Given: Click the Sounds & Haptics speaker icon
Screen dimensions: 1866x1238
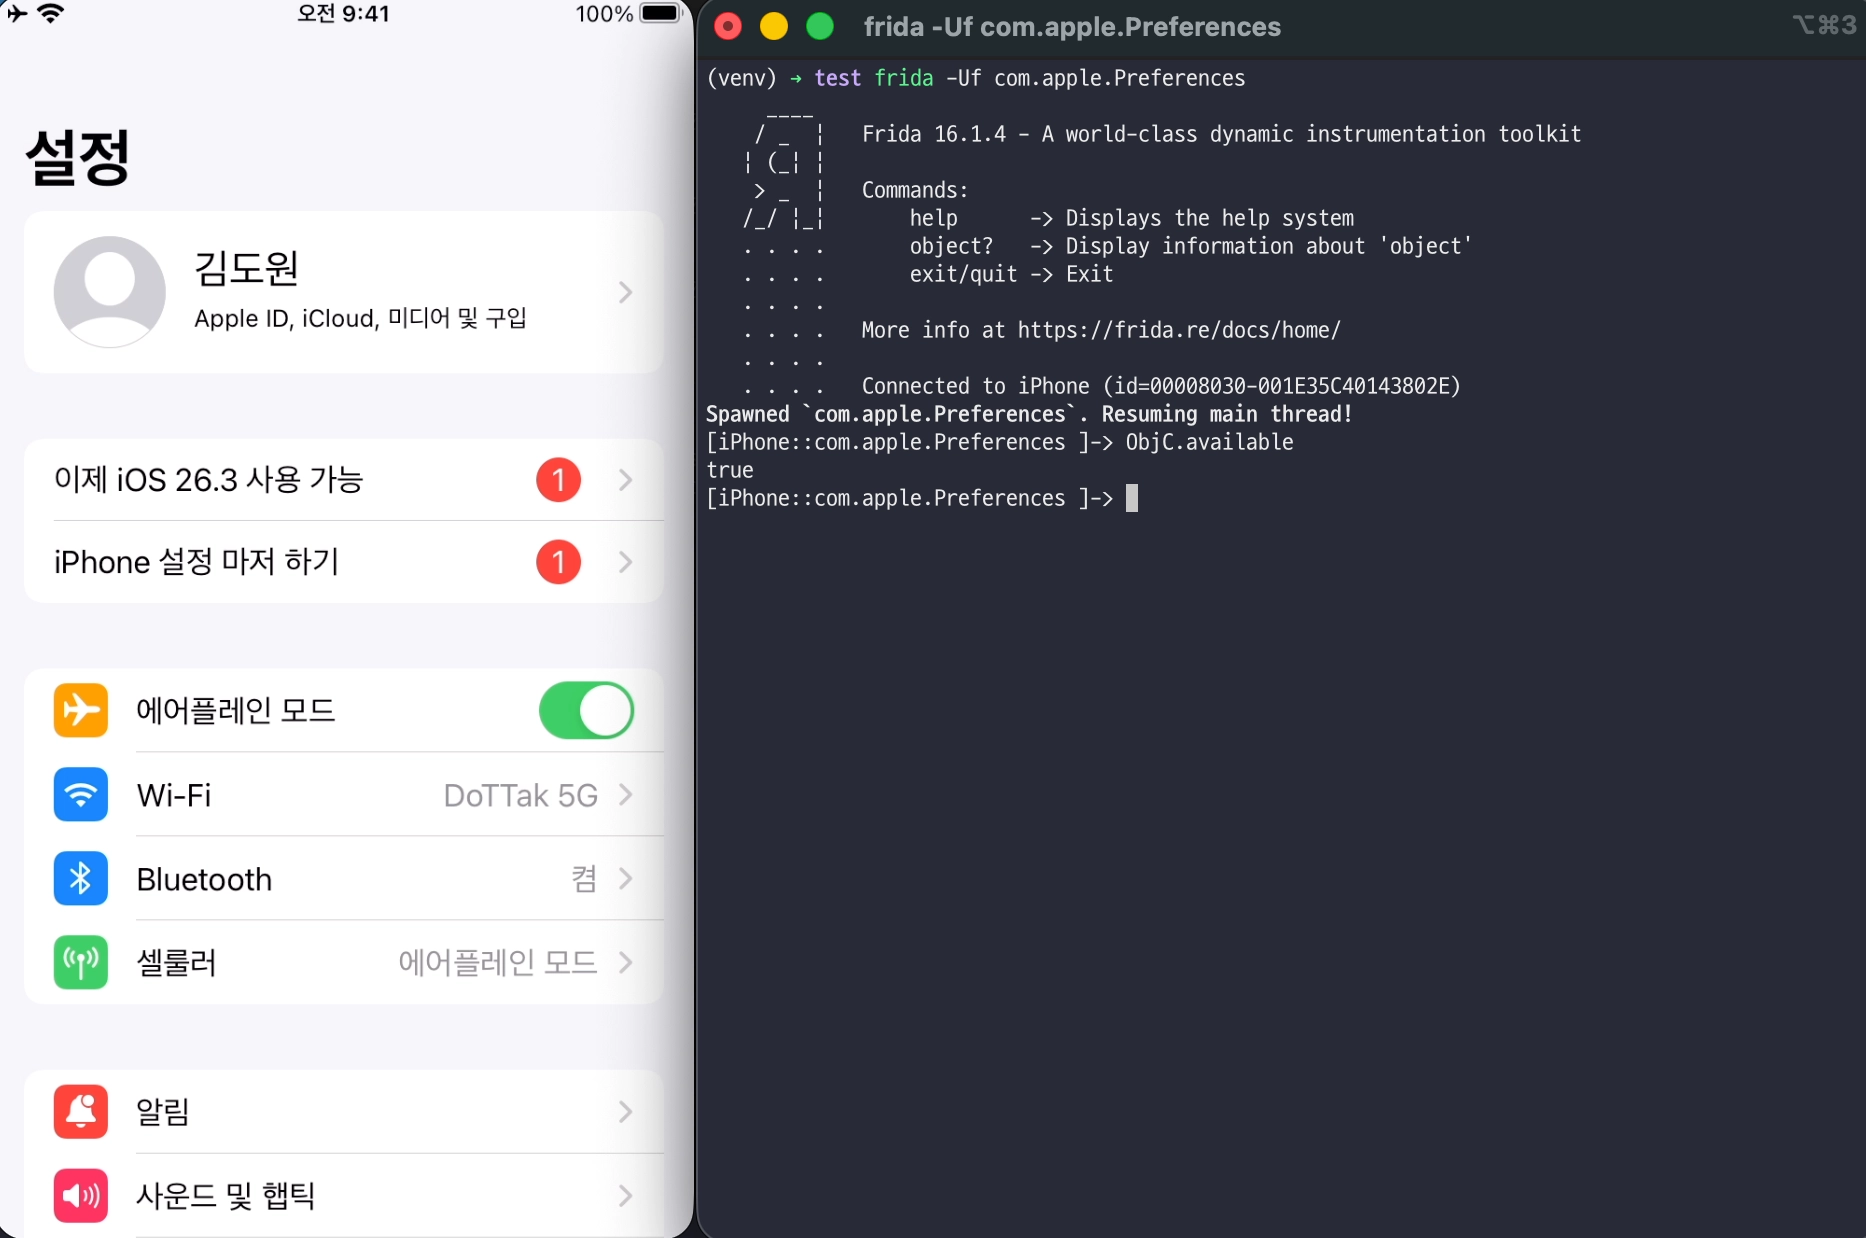Looking at the screenshot, I should tap(81, 1195).
